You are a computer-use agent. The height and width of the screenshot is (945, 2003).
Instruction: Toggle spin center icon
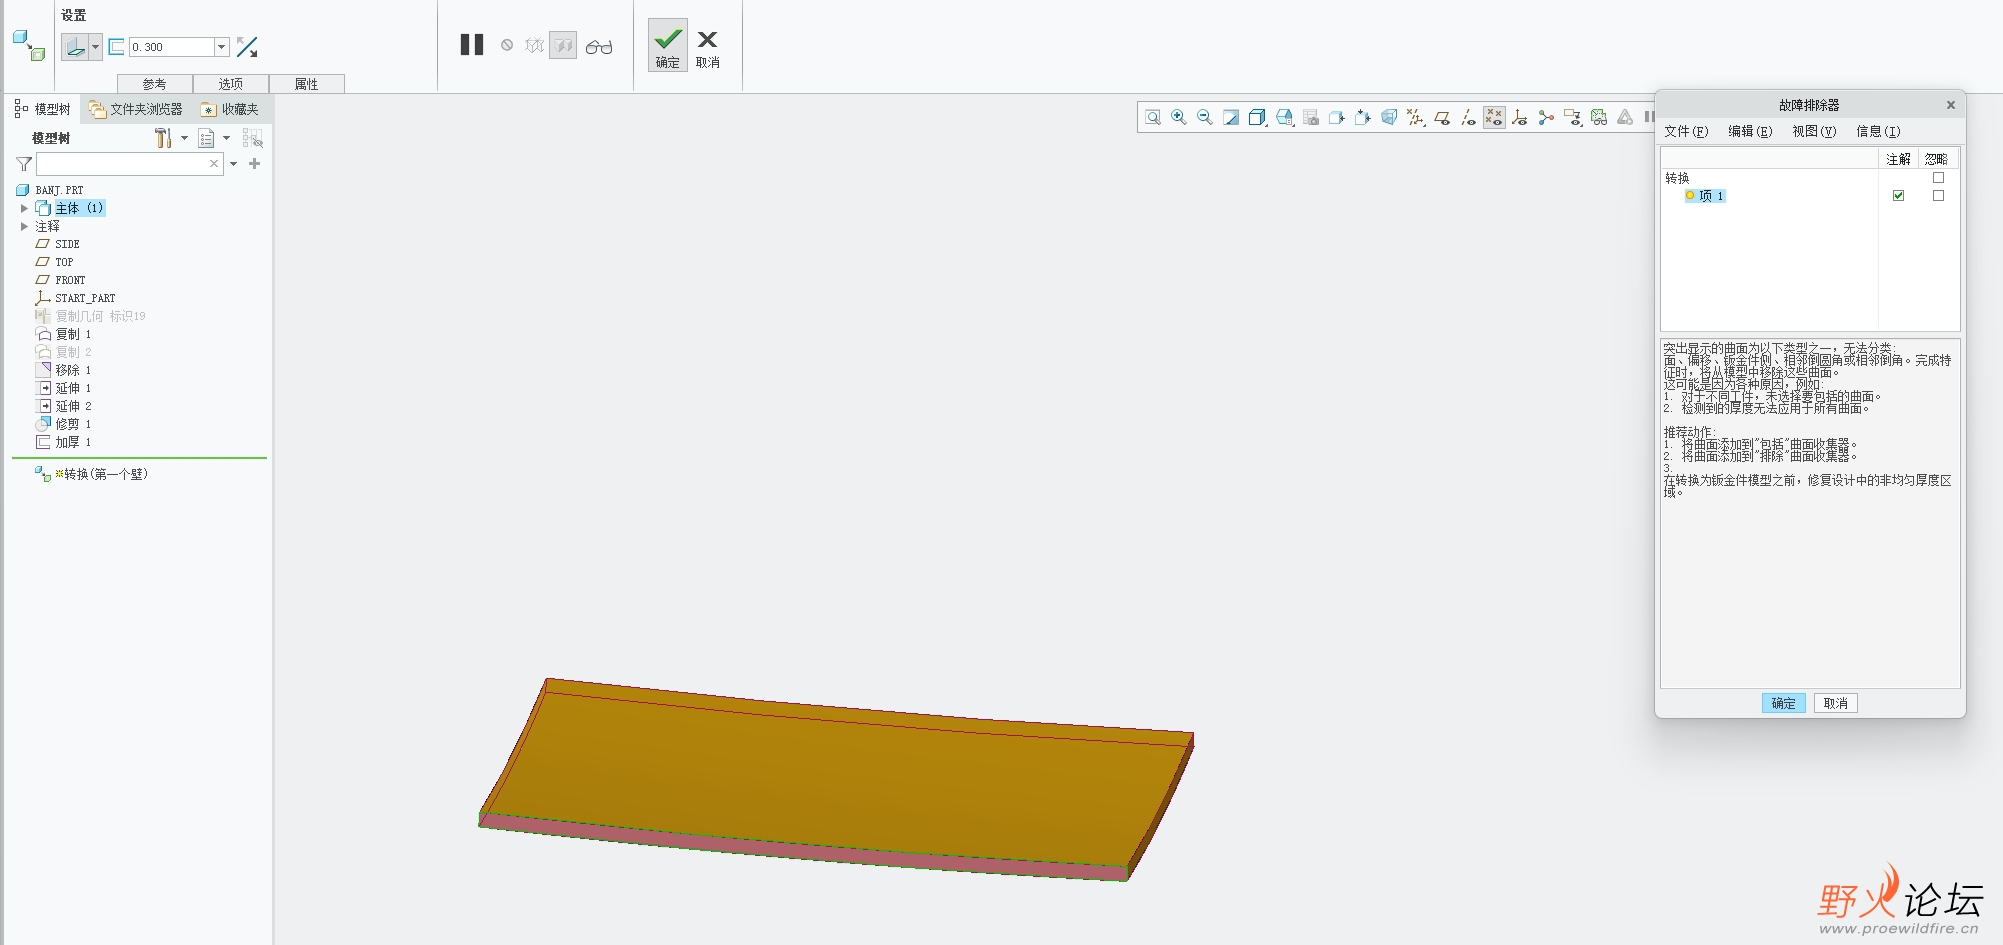1546,118
